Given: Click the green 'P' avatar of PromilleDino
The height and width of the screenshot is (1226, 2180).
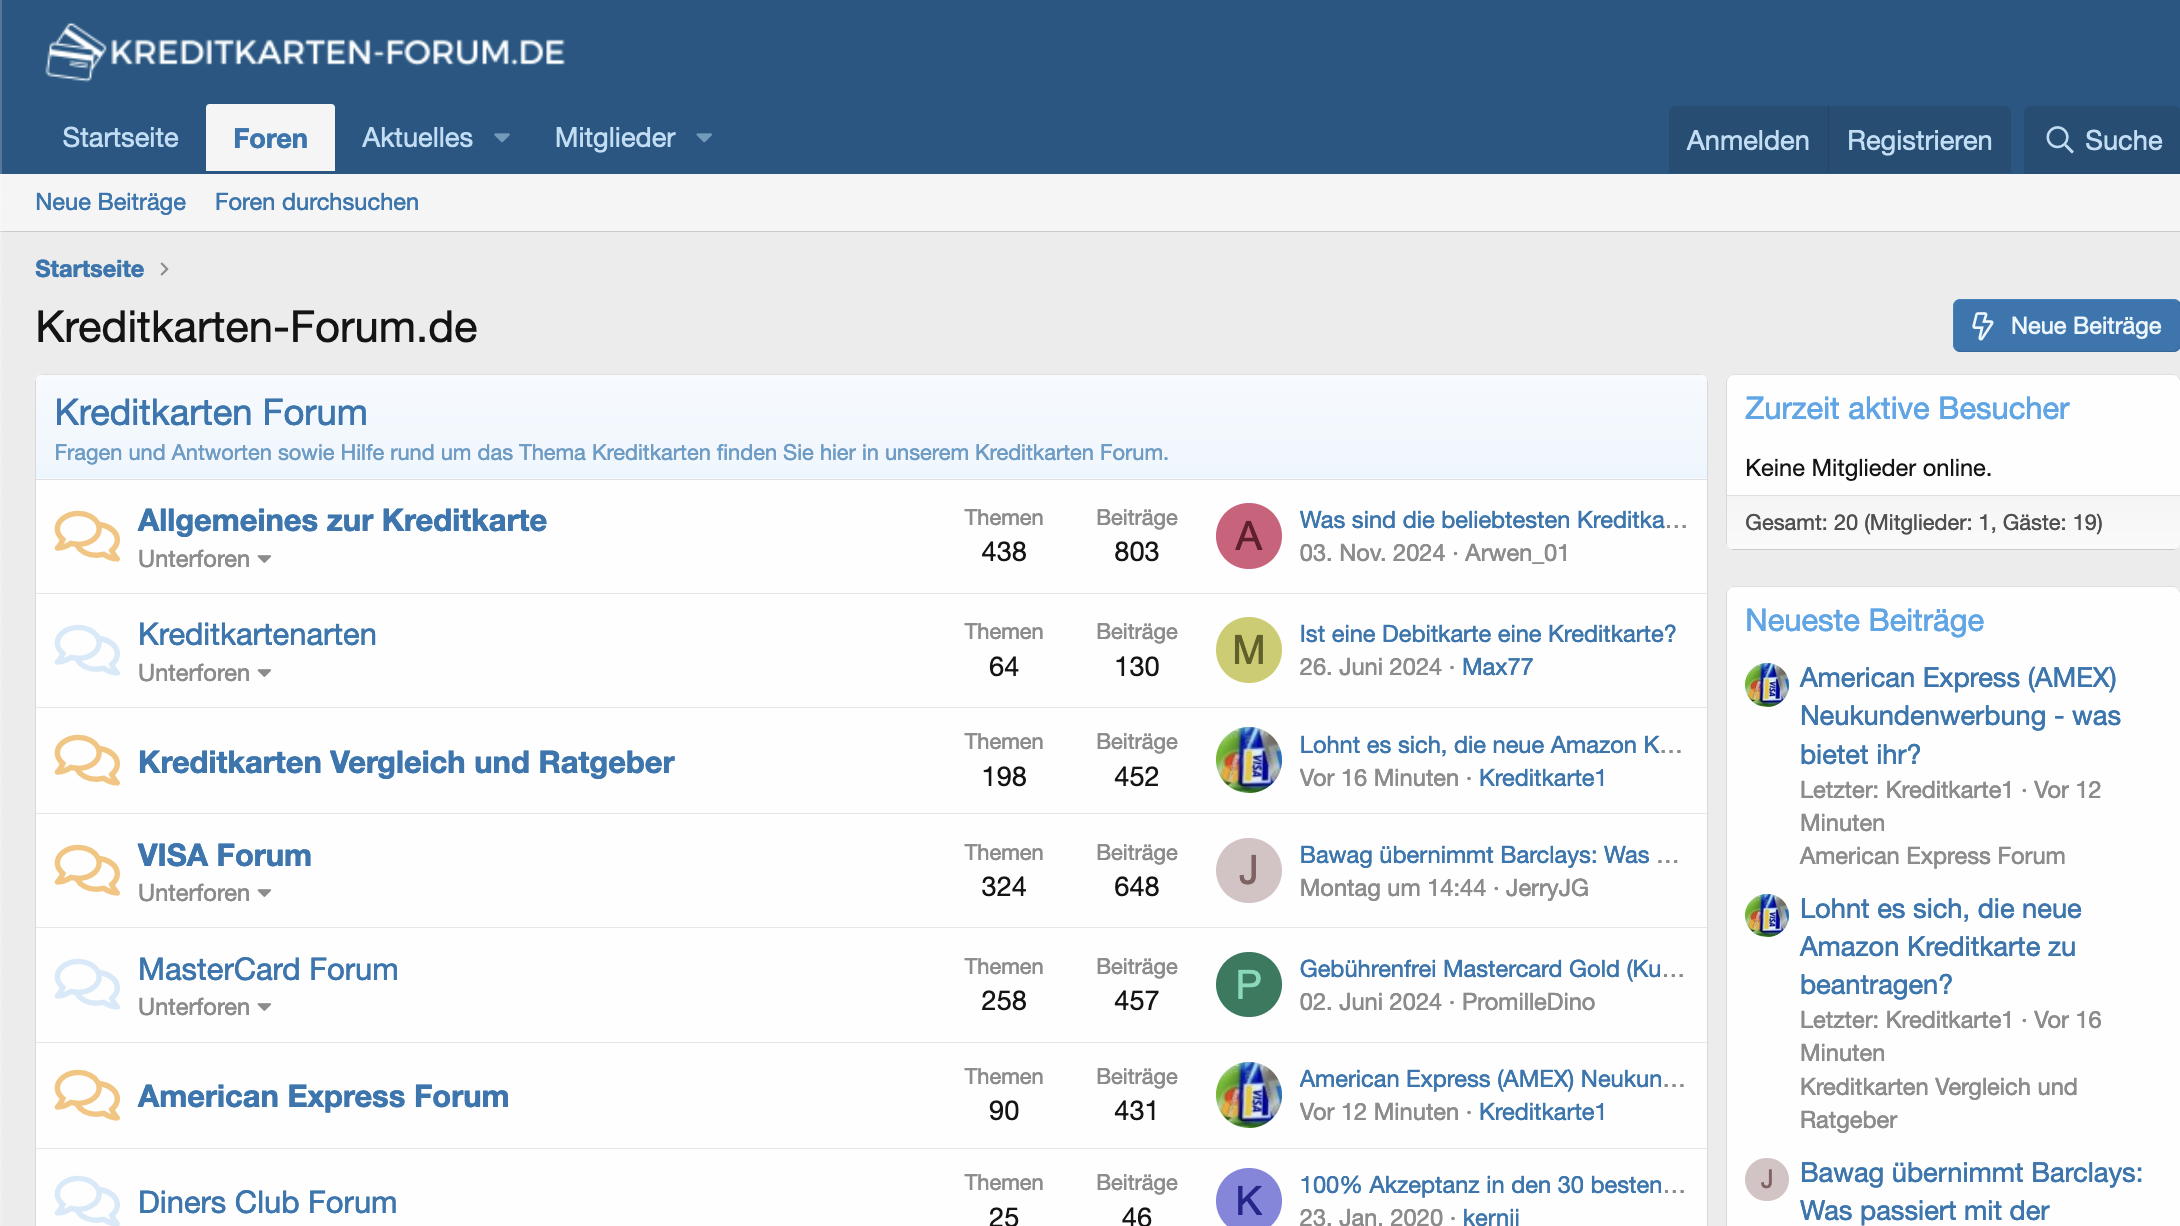Looking at the screenshot, I should [x=1248, y=984].
